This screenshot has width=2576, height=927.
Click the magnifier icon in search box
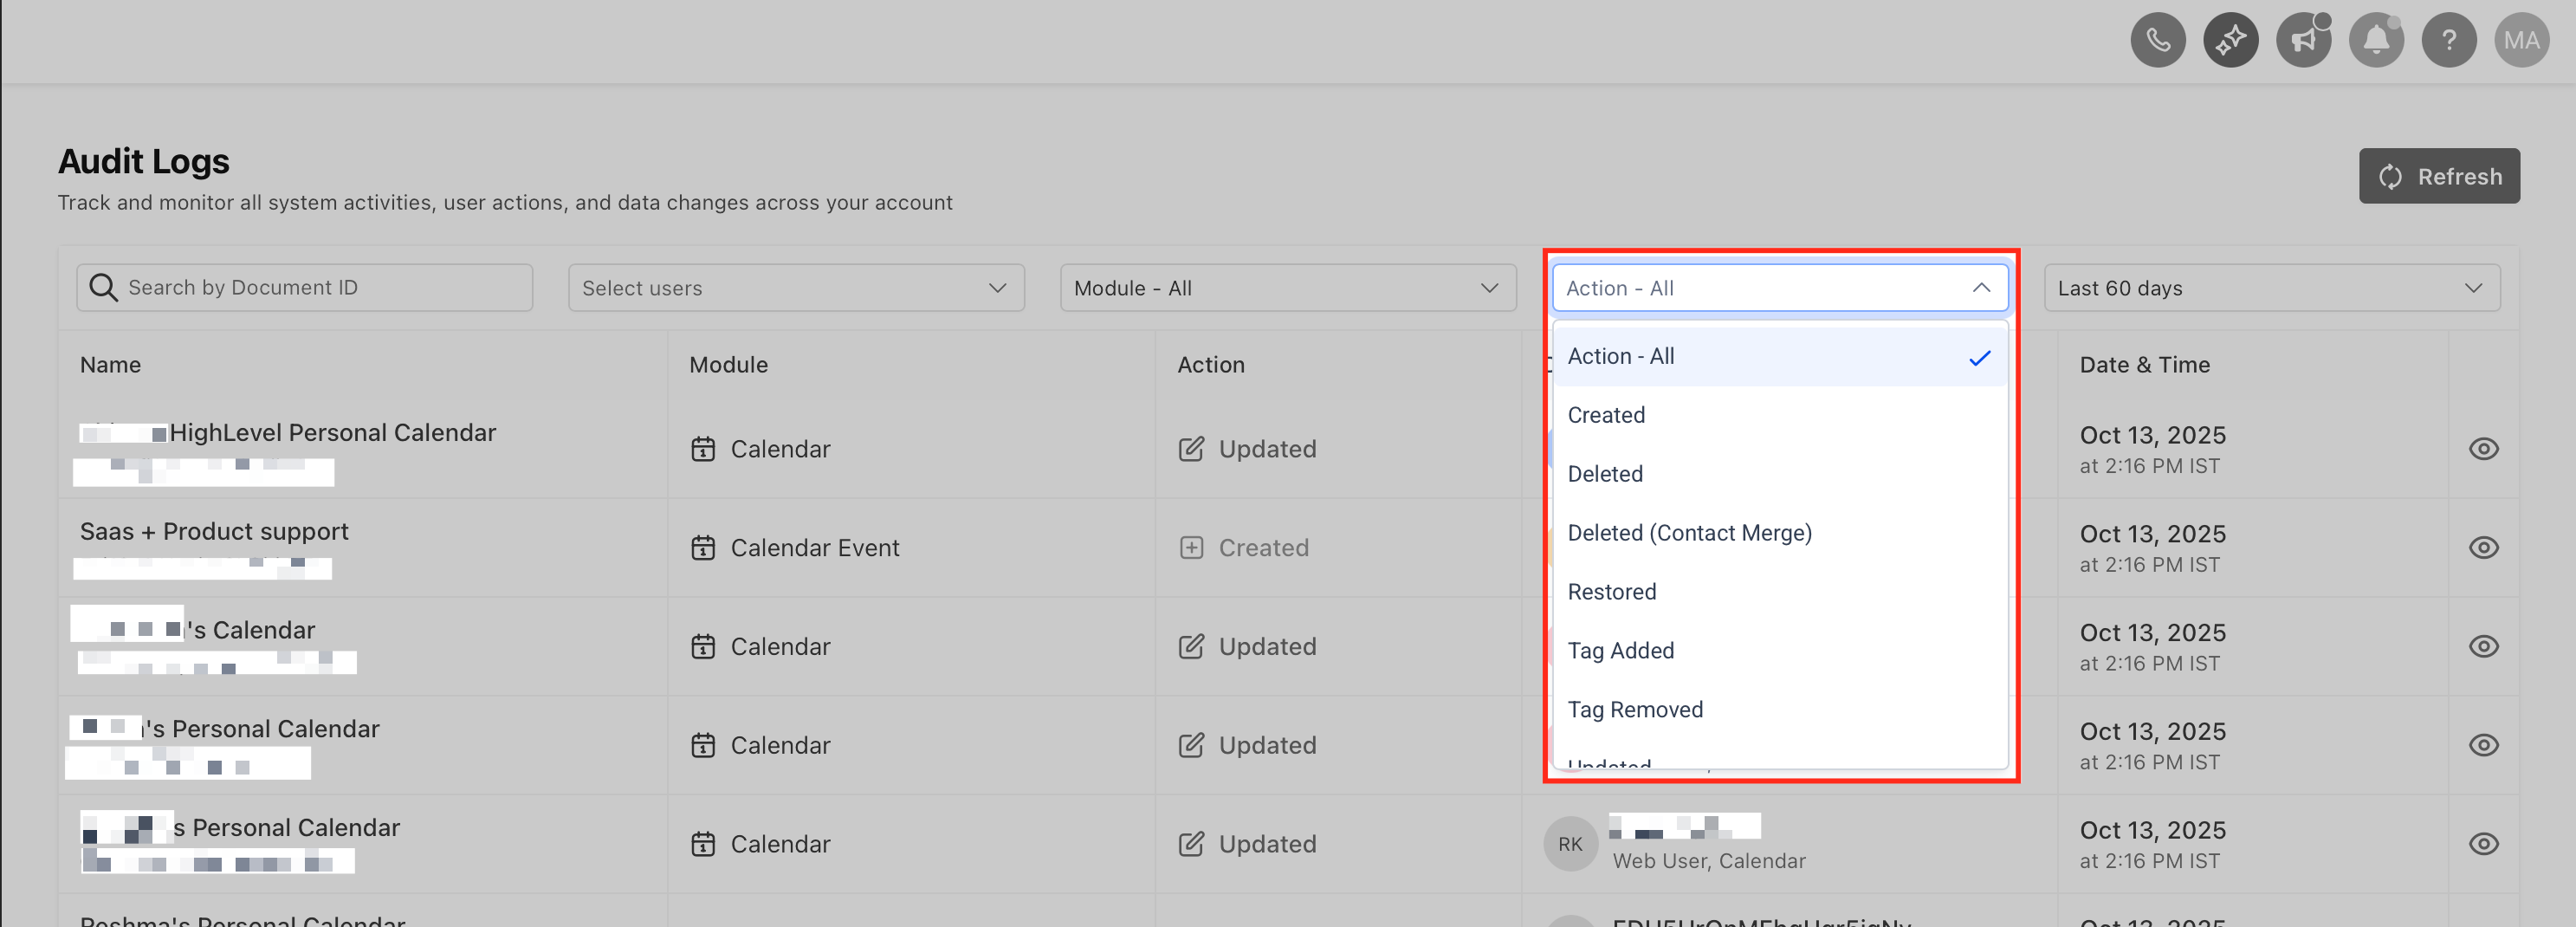(103, 288)
